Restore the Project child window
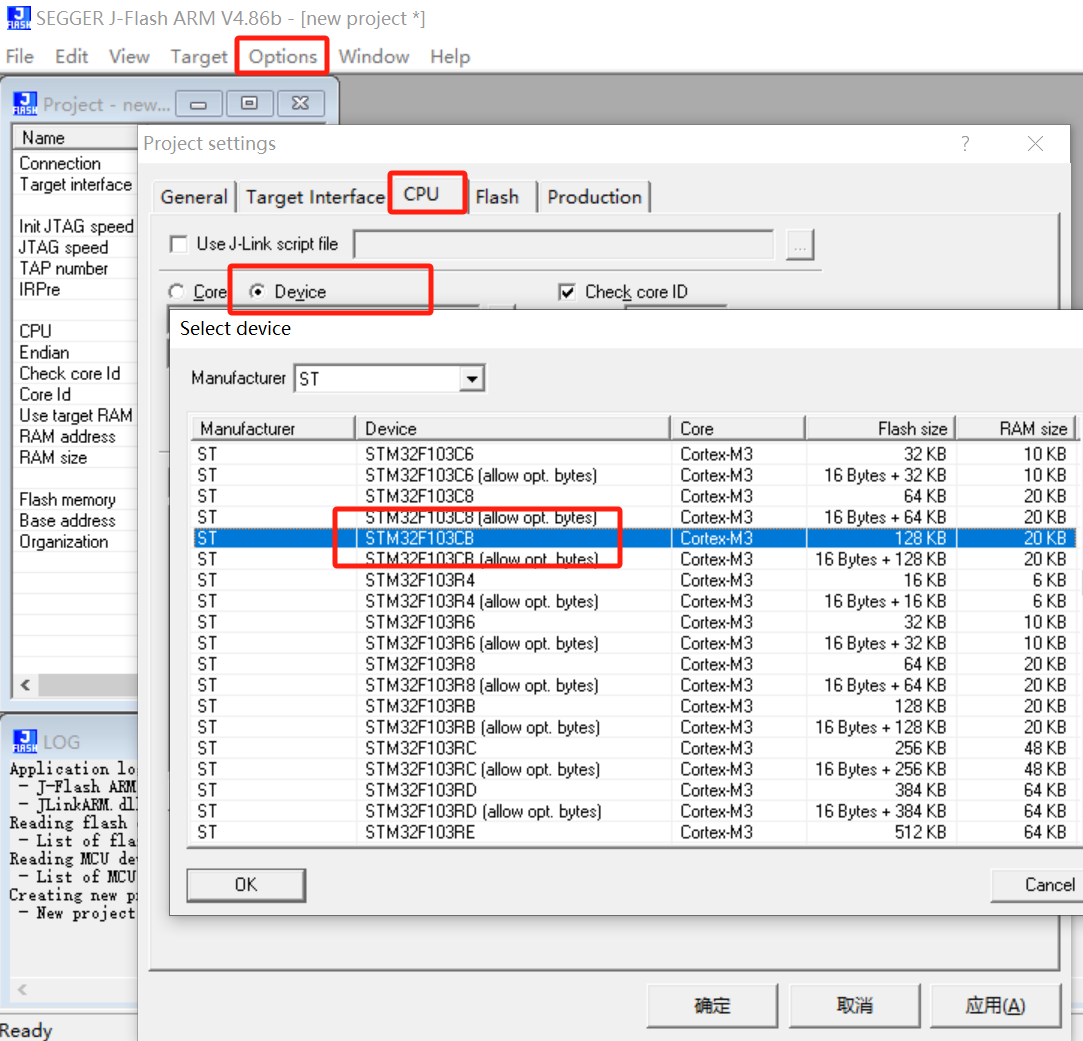Screen dimensions: 1083x1041 click(x=249, y=104)
